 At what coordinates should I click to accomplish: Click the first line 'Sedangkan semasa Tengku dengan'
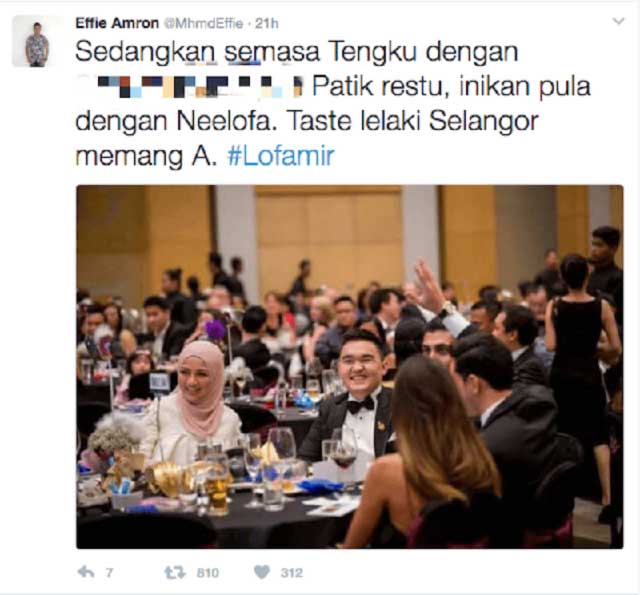coord(297,53)
